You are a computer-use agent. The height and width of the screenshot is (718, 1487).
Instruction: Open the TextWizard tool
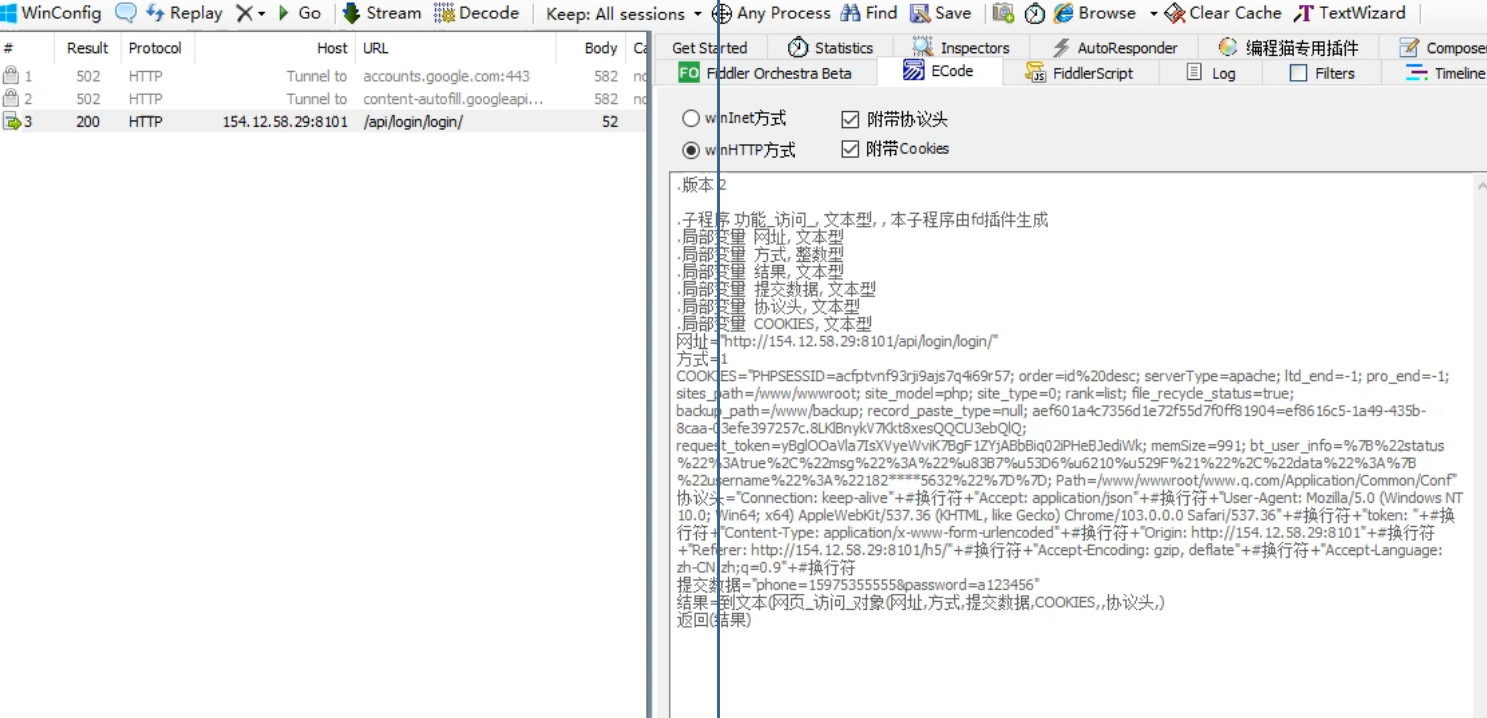pos(1350,13)
